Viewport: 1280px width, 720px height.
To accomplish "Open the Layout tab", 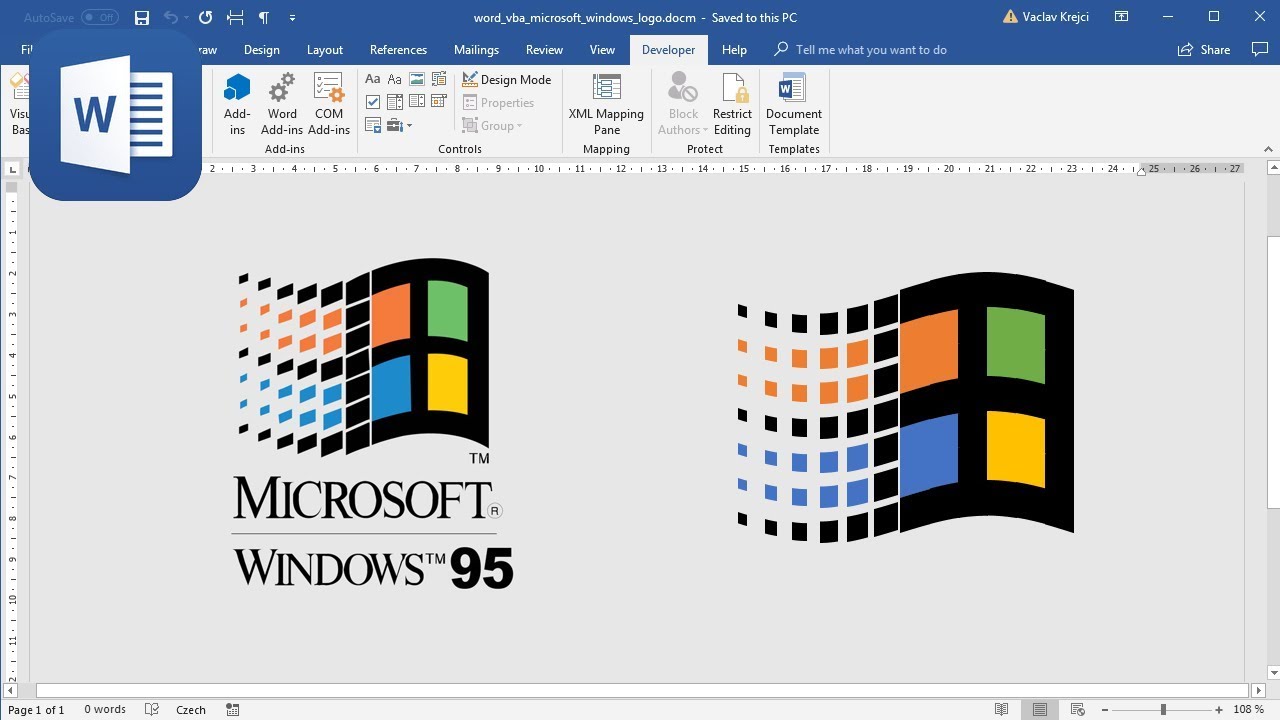I will point(324,49).
